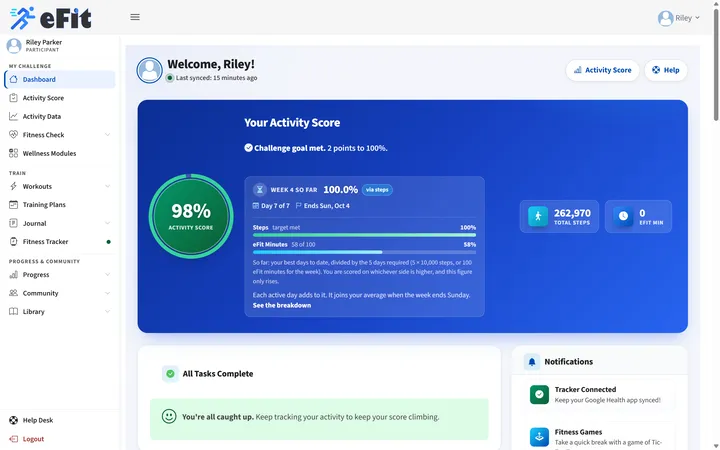Click the Wellness Modules grid icon
Screen dimensions: 720x450
click(13, 153)
